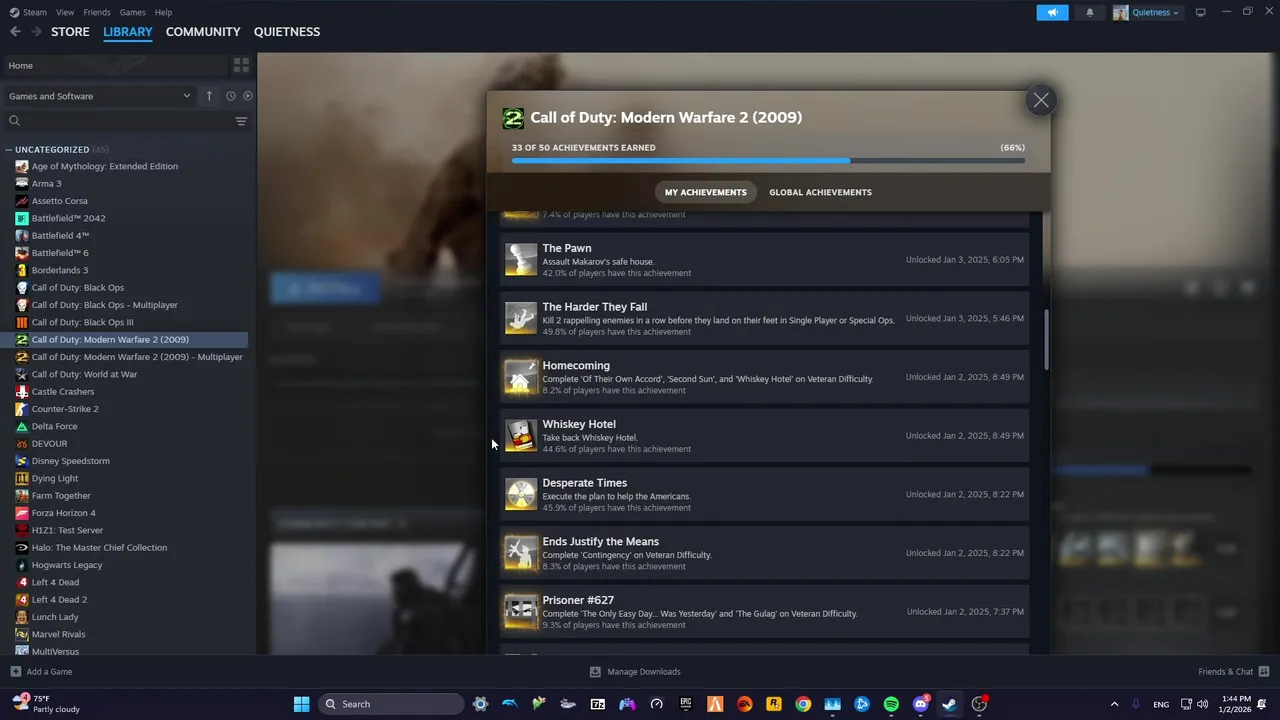Image resolution: width=1280 pixels, height=720 pixels.
Task: Close the achievements dialog
Action: pos(1041,100)
